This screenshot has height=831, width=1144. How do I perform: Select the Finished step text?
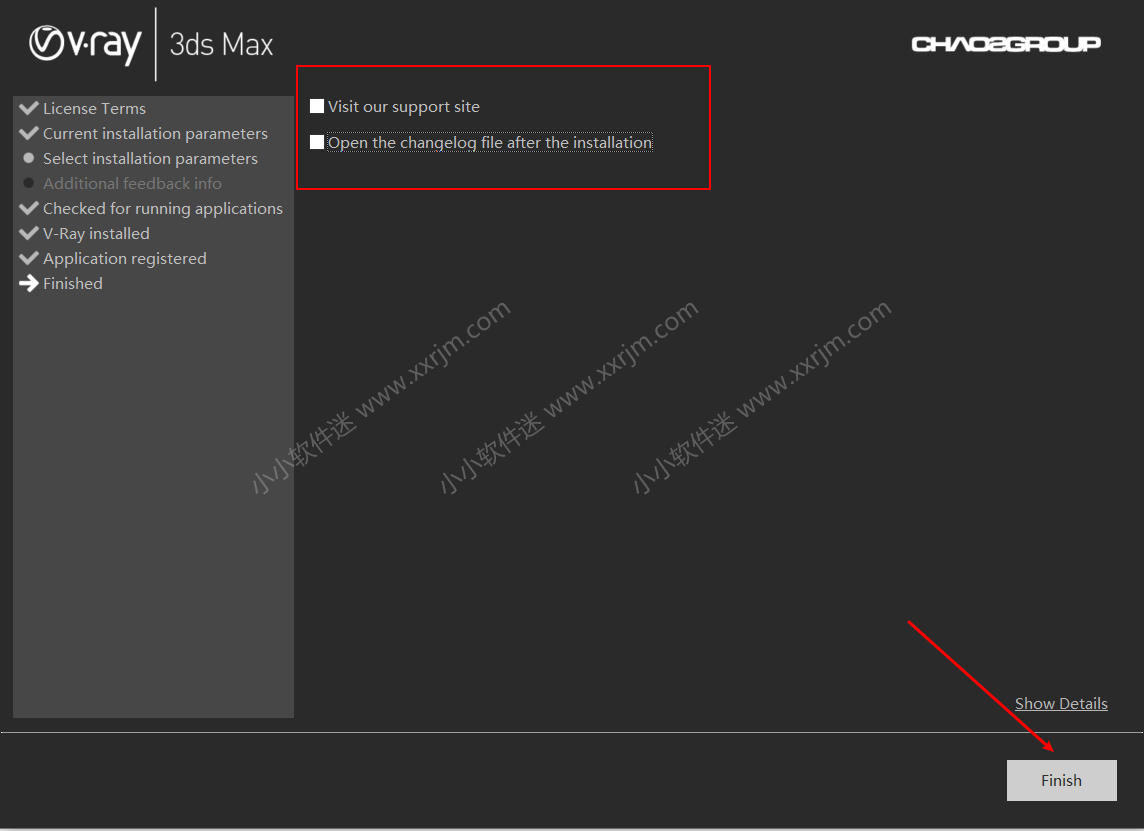73,283
